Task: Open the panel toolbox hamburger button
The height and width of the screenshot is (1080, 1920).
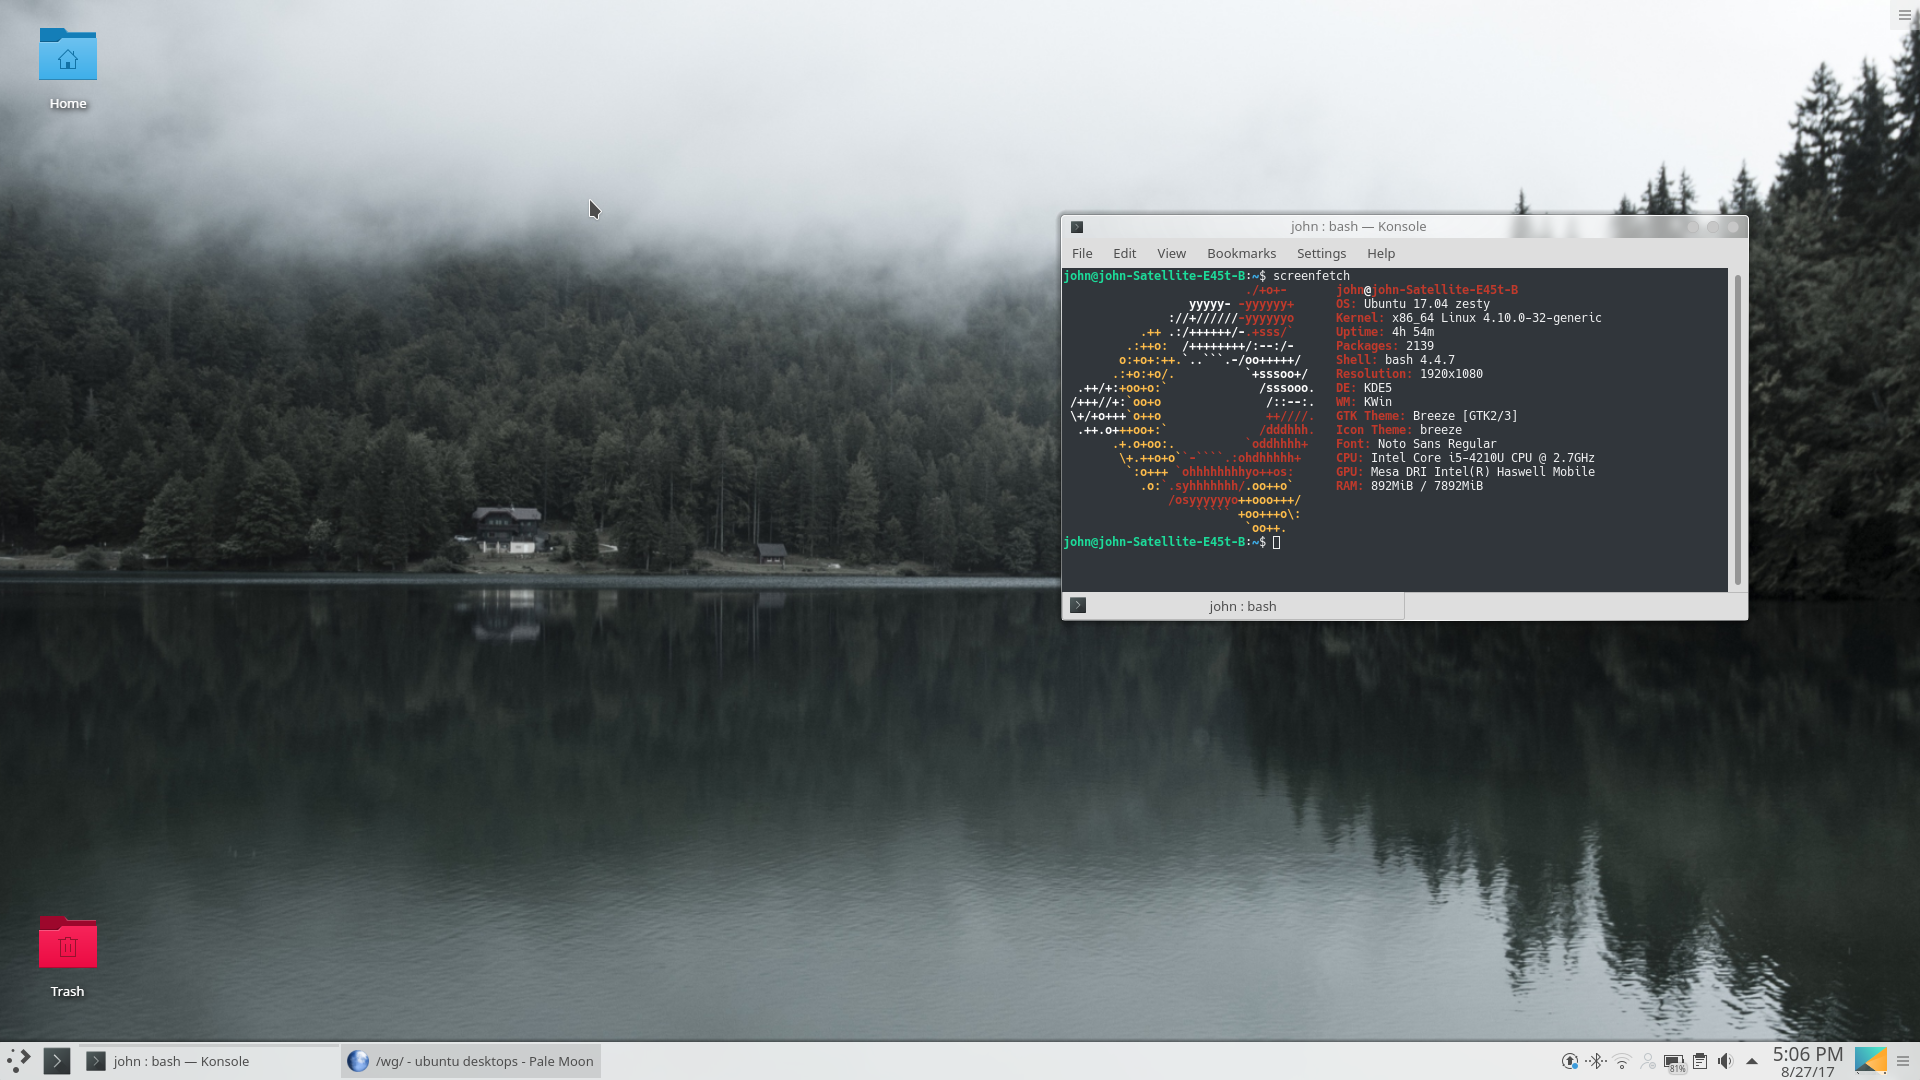Action: click(1903, 1061)
